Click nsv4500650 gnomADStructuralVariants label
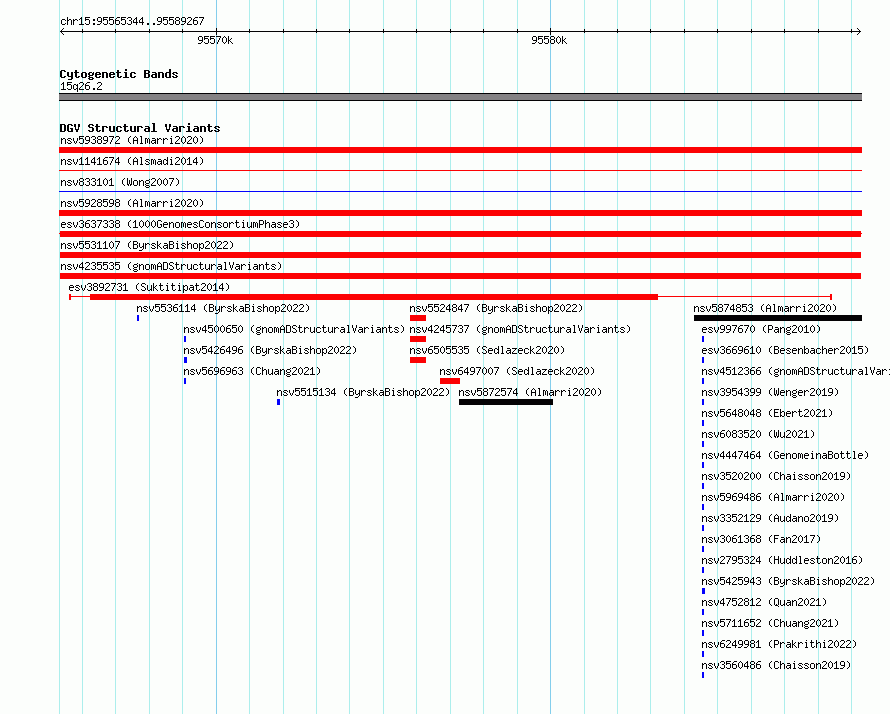The height and width of the screenshot is (714, 890). [x=294, y=329]
